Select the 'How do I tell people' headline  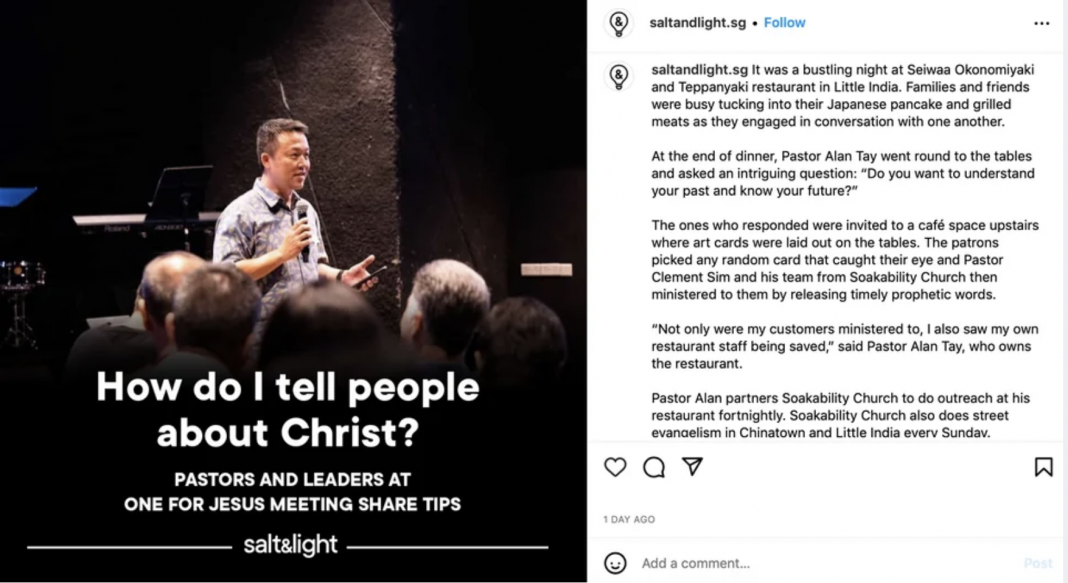click(287, 409)
